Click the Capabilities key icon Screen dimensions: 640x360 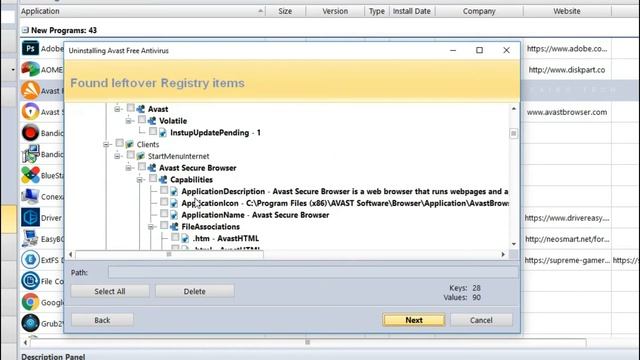pyautogui.click(x=163, y=180)
